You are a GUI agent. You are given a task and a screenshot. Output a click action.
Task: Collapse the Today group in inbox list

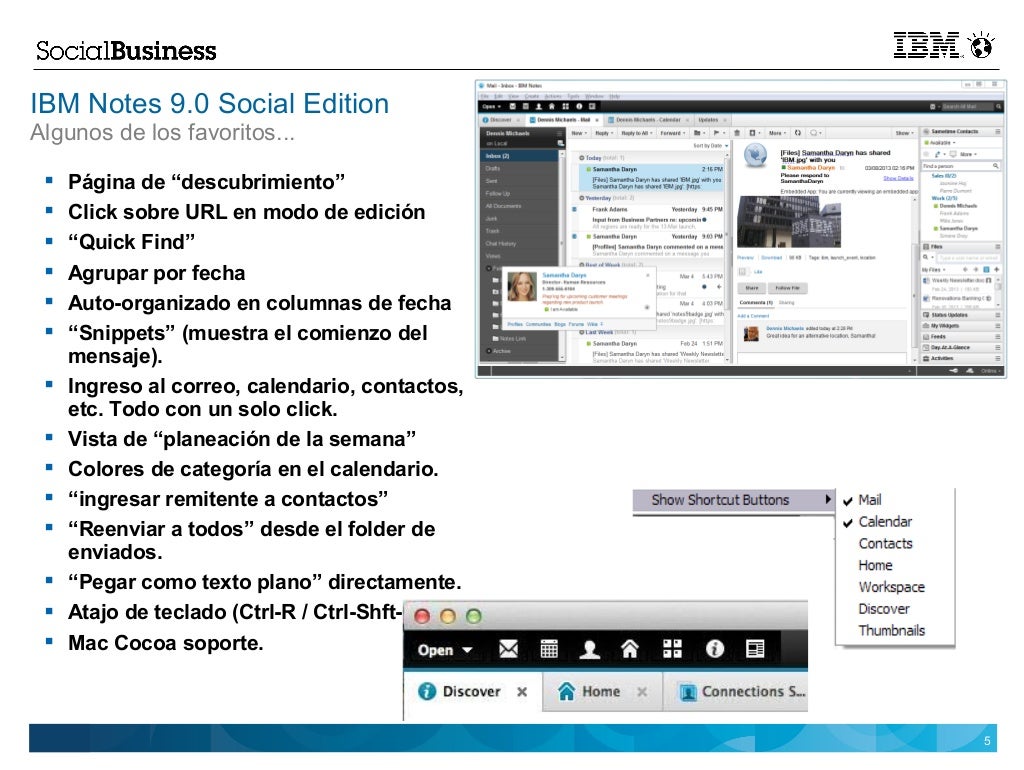pyautogui.click(x=581, y=158)
